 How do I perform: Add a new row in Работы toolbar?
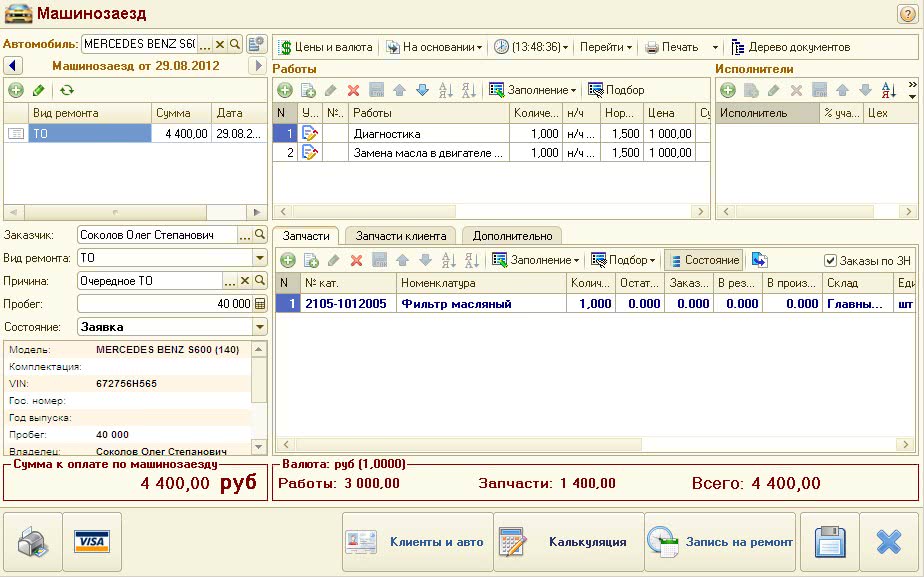285,90
